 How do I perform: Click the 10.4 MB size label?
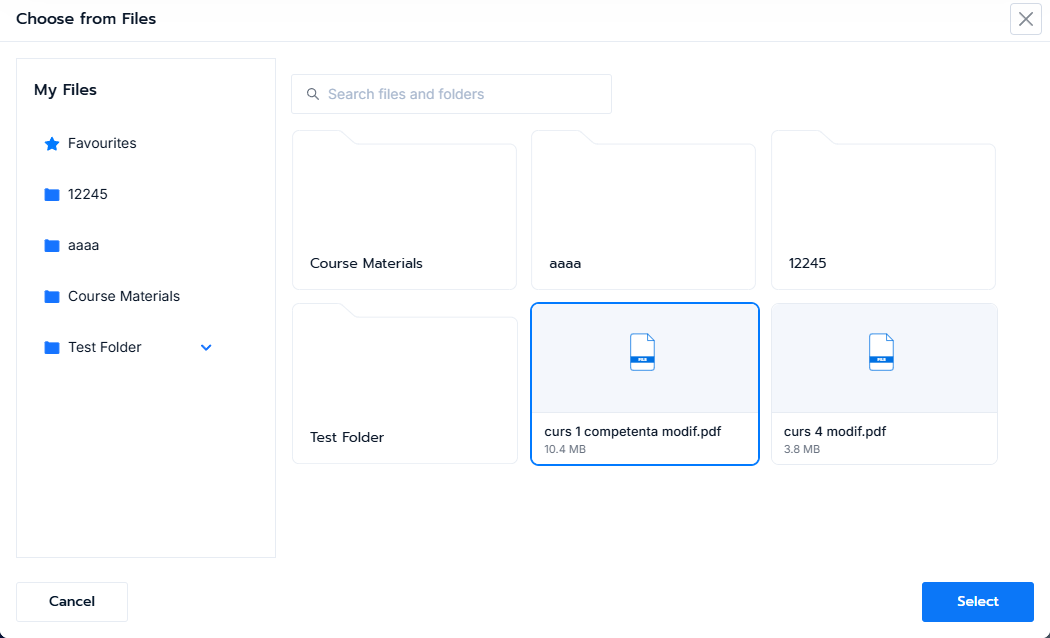565,449
